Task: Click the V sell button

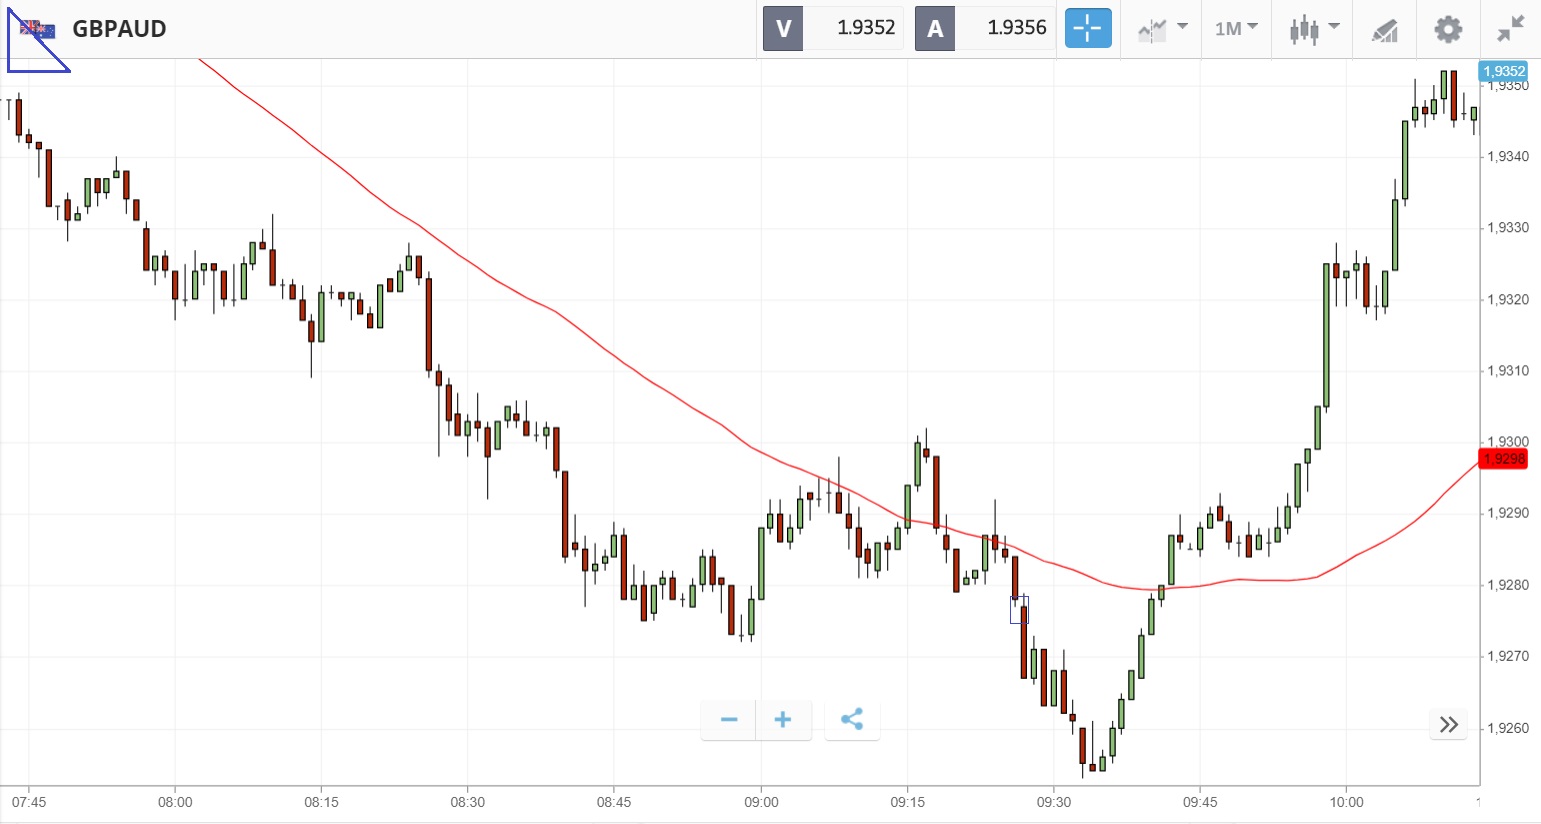Action: click(x=783, y=28)
